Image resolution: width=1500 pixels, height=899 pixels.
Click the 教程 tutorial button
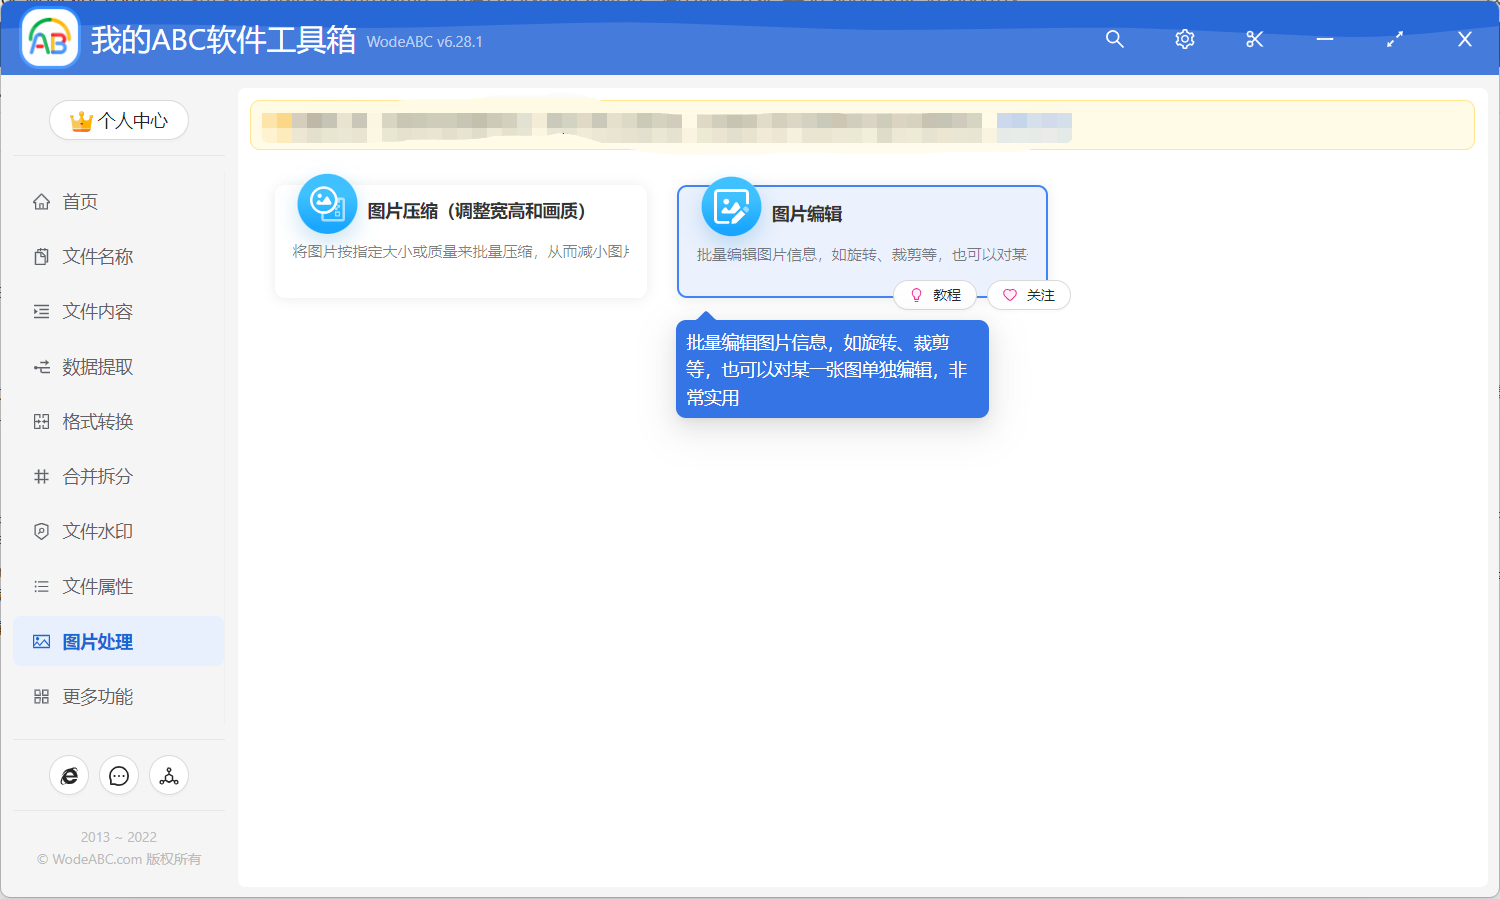pos(936,294)
